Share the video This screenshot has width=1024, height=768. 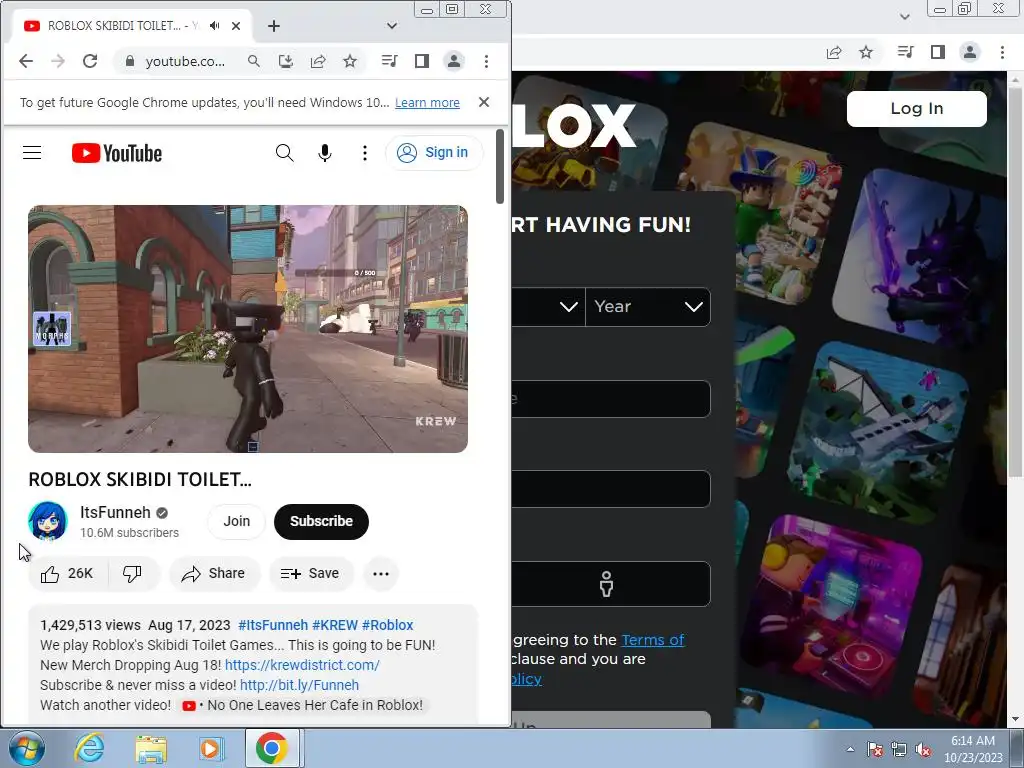pyautogui.click(x=214, y=573)
